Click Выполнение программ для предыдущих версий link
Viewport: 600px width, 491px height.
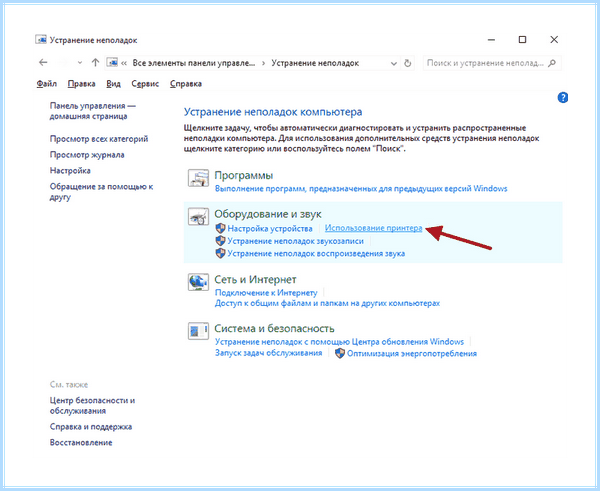click(361, 189)
